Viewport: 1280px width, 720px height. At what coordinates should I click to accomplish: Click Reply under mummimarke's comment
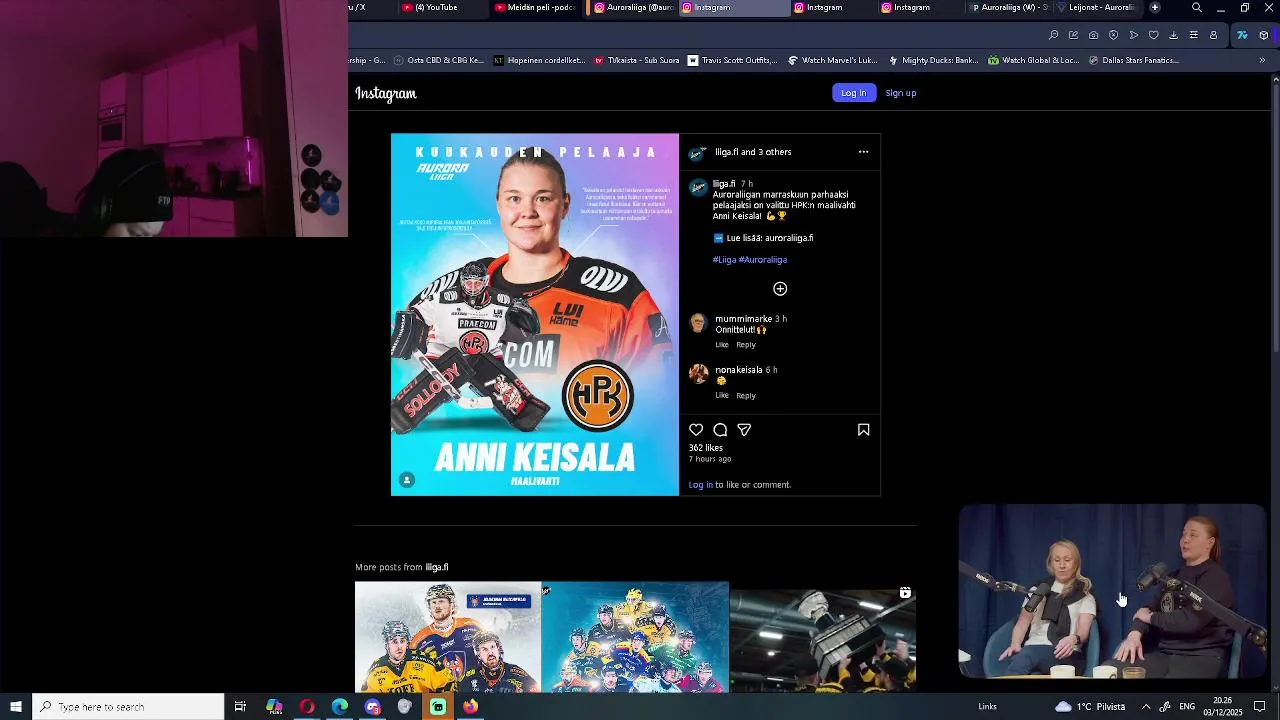pos(746,345)
